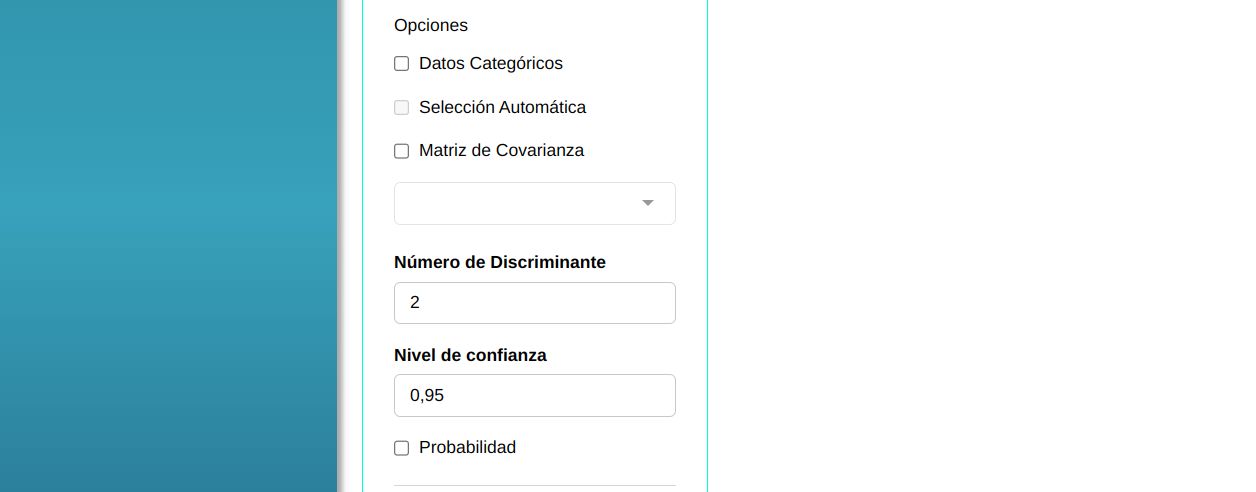This screenshot has height=492, width=1256.
Task: Click the Nivel de confianza input field
Action: point(535,395)
